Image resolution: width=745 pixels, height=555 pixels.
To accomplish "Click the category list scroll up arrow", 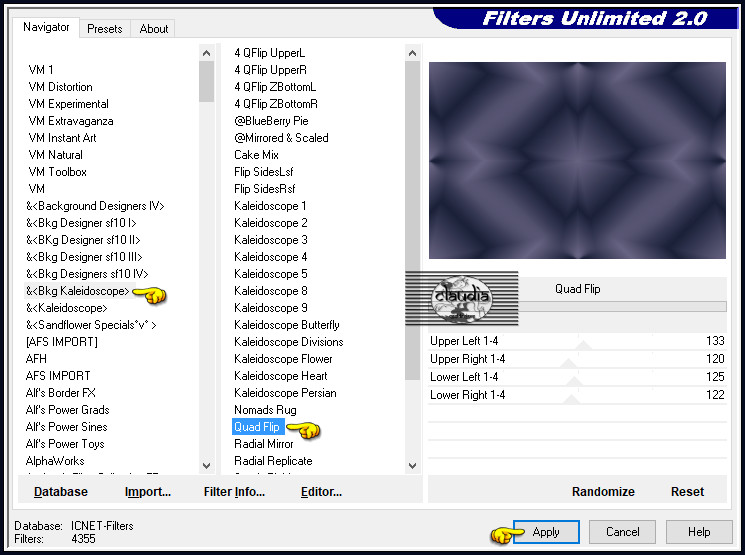I will 206,53.
